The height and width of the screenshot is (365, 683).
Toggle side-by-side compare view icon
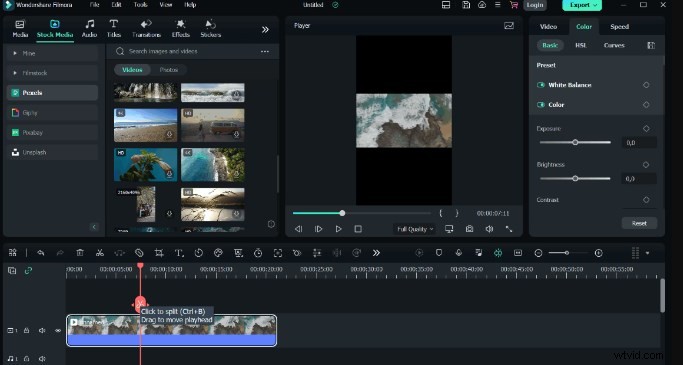[x=651, y=45]
